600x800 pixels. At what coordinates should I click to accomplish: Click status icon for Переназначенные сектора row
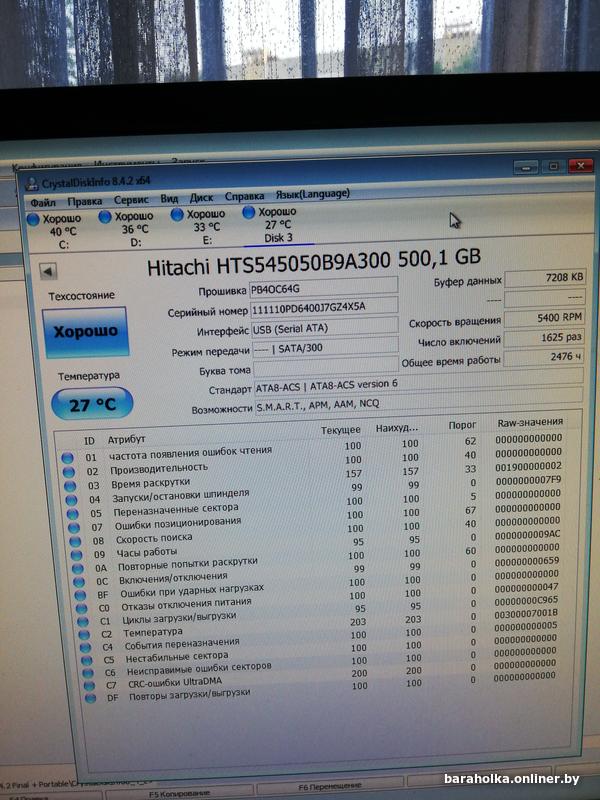72,514
